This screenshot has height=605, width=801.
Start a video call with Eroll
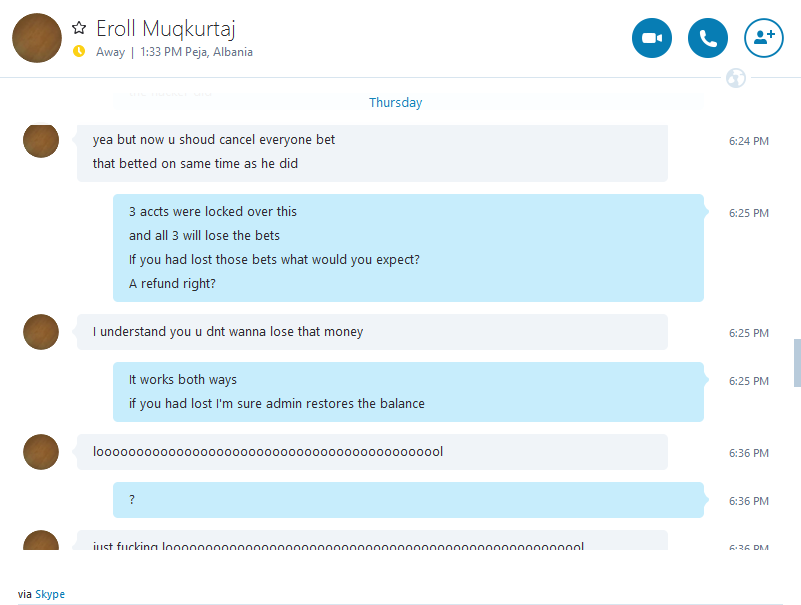pyautogui.click(x=651, y=38)
